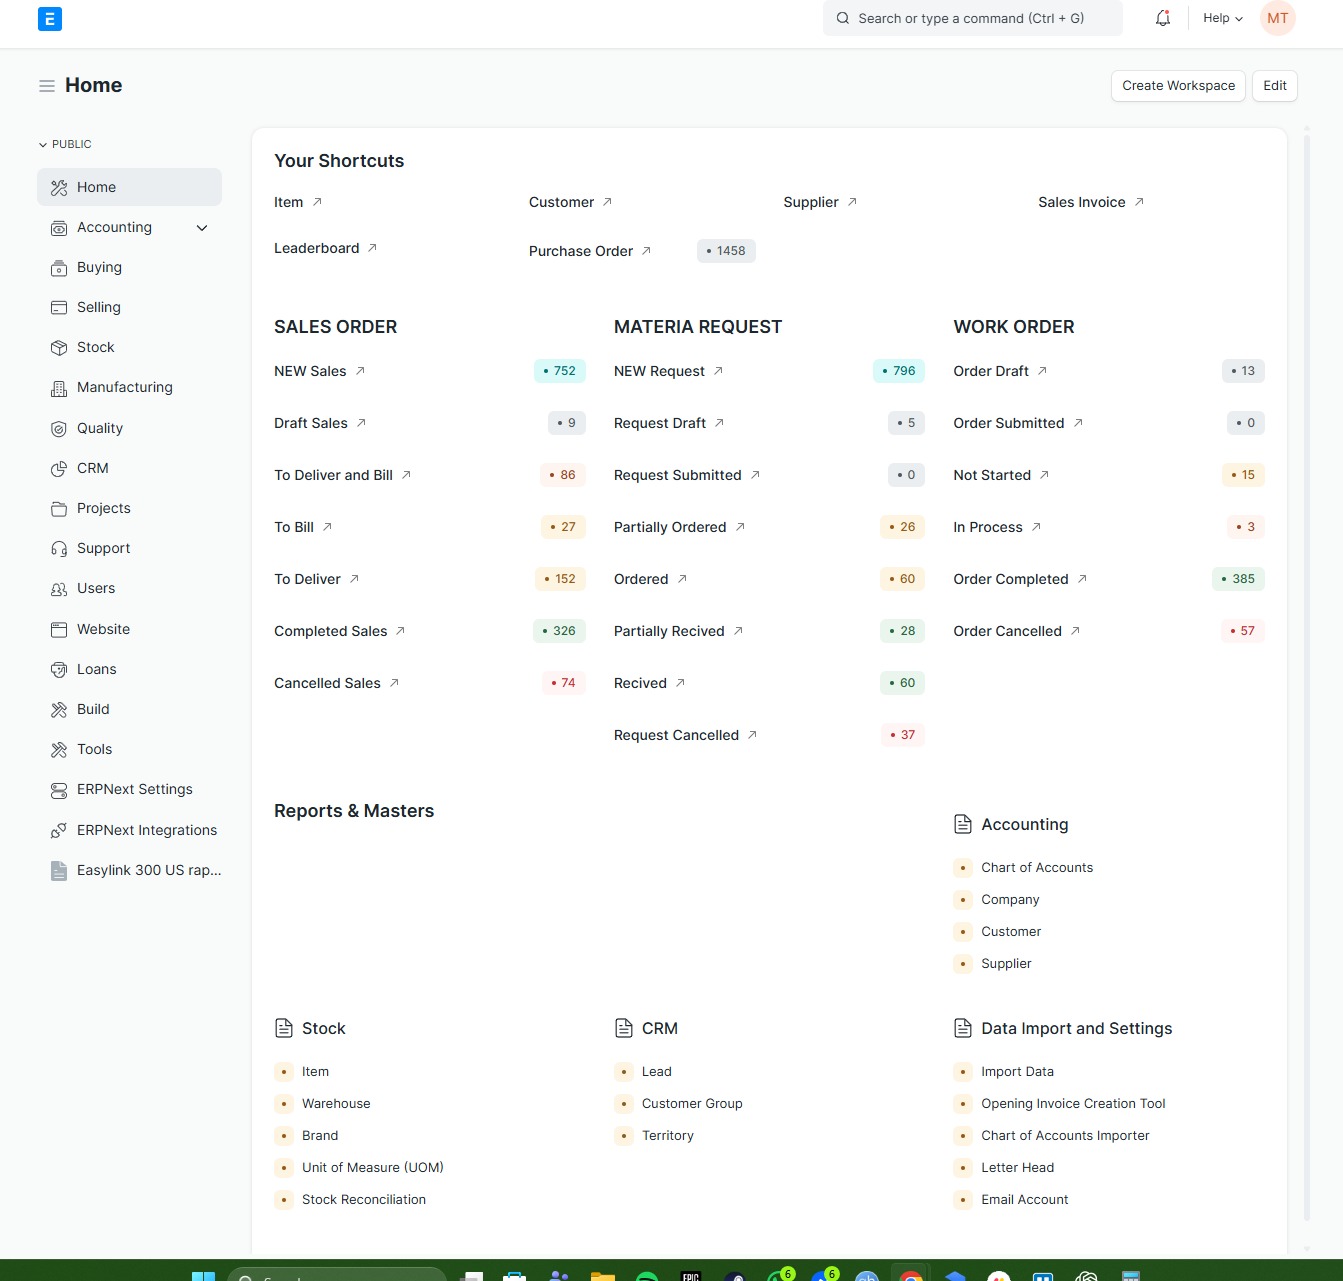Open the Chart of Accounts link
The height and width of the screenshot is (1281, 1343).
(1037, 867)
